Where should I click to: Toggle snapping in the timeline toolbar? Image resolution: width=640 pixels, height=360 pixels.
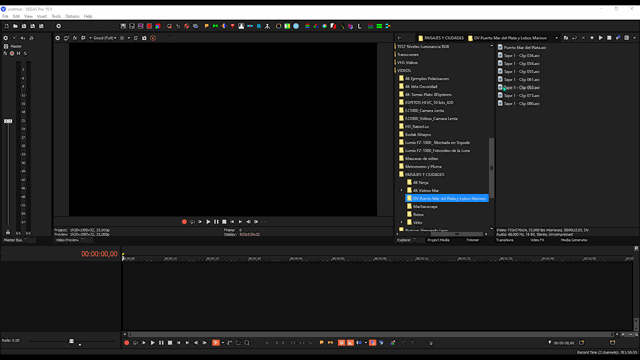click(x=341, y=343)
